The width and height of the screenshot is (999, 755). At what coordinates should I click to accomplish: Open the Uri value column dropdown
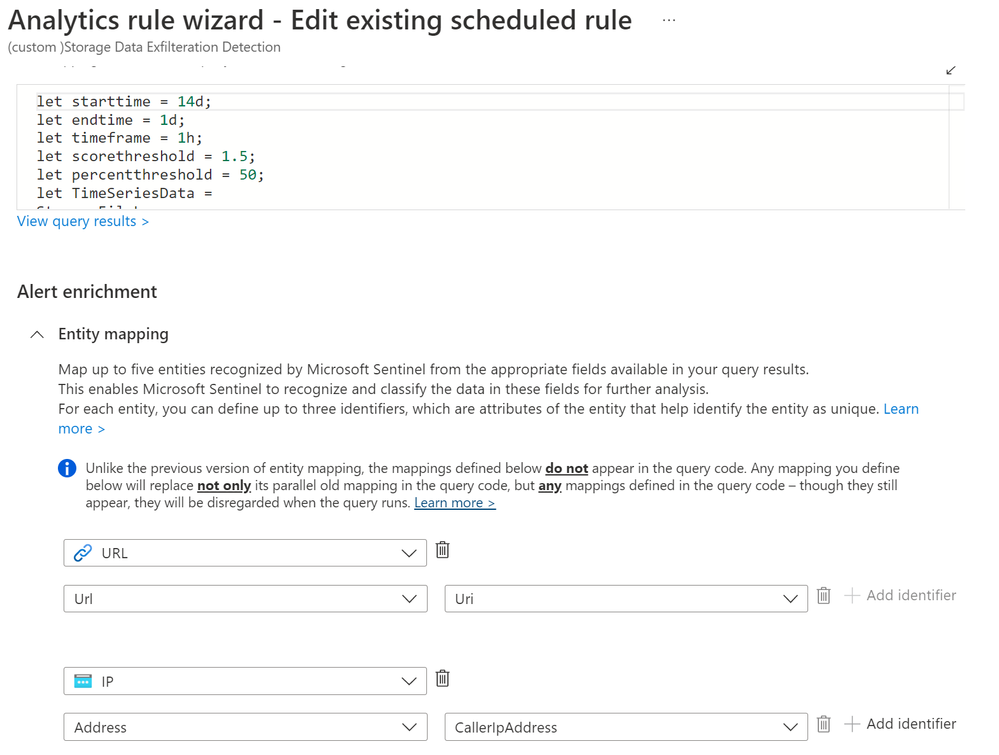(x=626, y=599)
